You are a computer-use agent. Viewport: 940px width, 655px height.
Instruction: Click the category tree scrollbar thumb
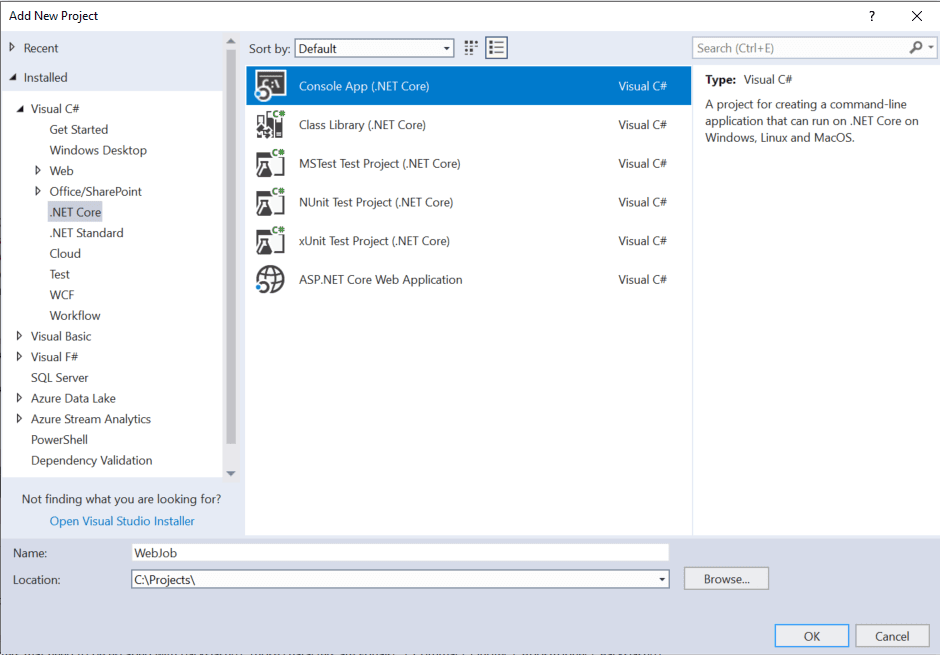(231, 247)
